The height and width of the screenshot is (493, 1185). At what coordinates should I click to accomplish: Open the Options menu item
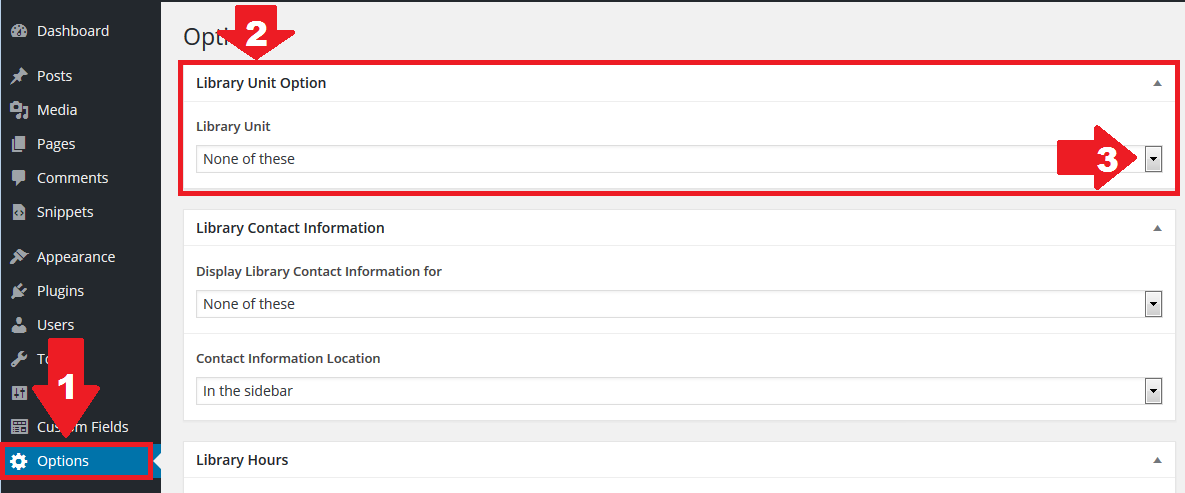pyautogui.click(x=63, y=461)
